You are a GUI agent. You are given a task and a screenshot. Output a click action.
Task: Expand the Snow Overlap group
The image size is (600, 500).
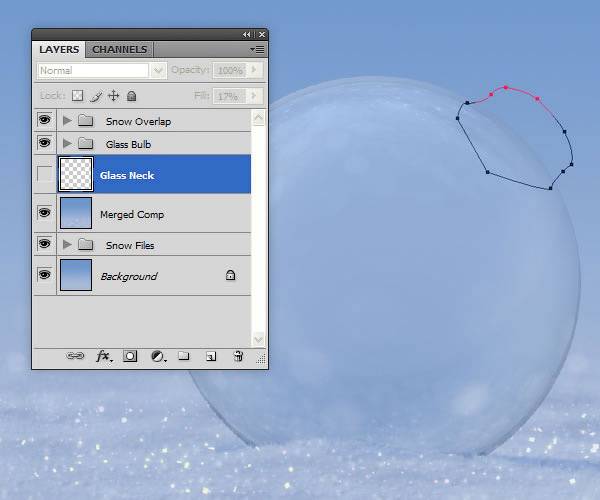[67, 121]
